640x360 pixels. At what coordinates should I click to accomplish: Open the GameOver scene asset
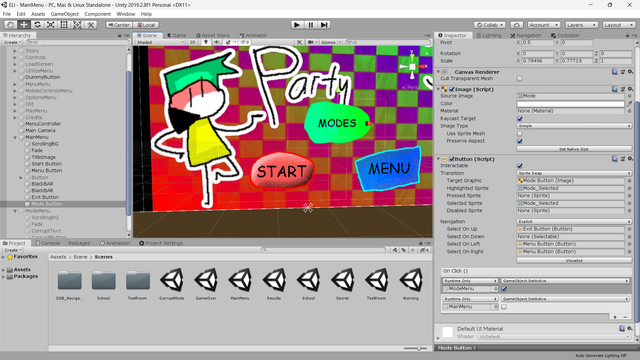pos(206,283)
